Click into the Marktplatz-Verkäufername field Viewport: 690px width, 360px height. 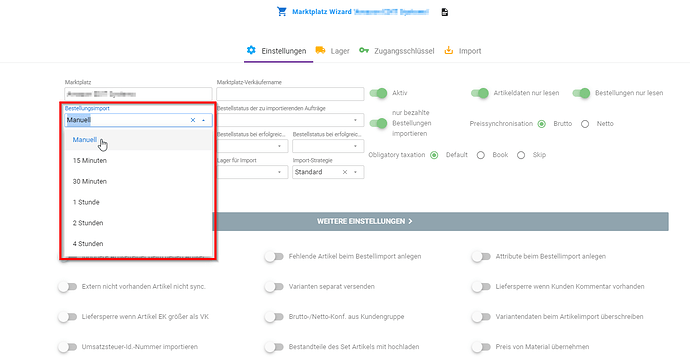(290, 94)
